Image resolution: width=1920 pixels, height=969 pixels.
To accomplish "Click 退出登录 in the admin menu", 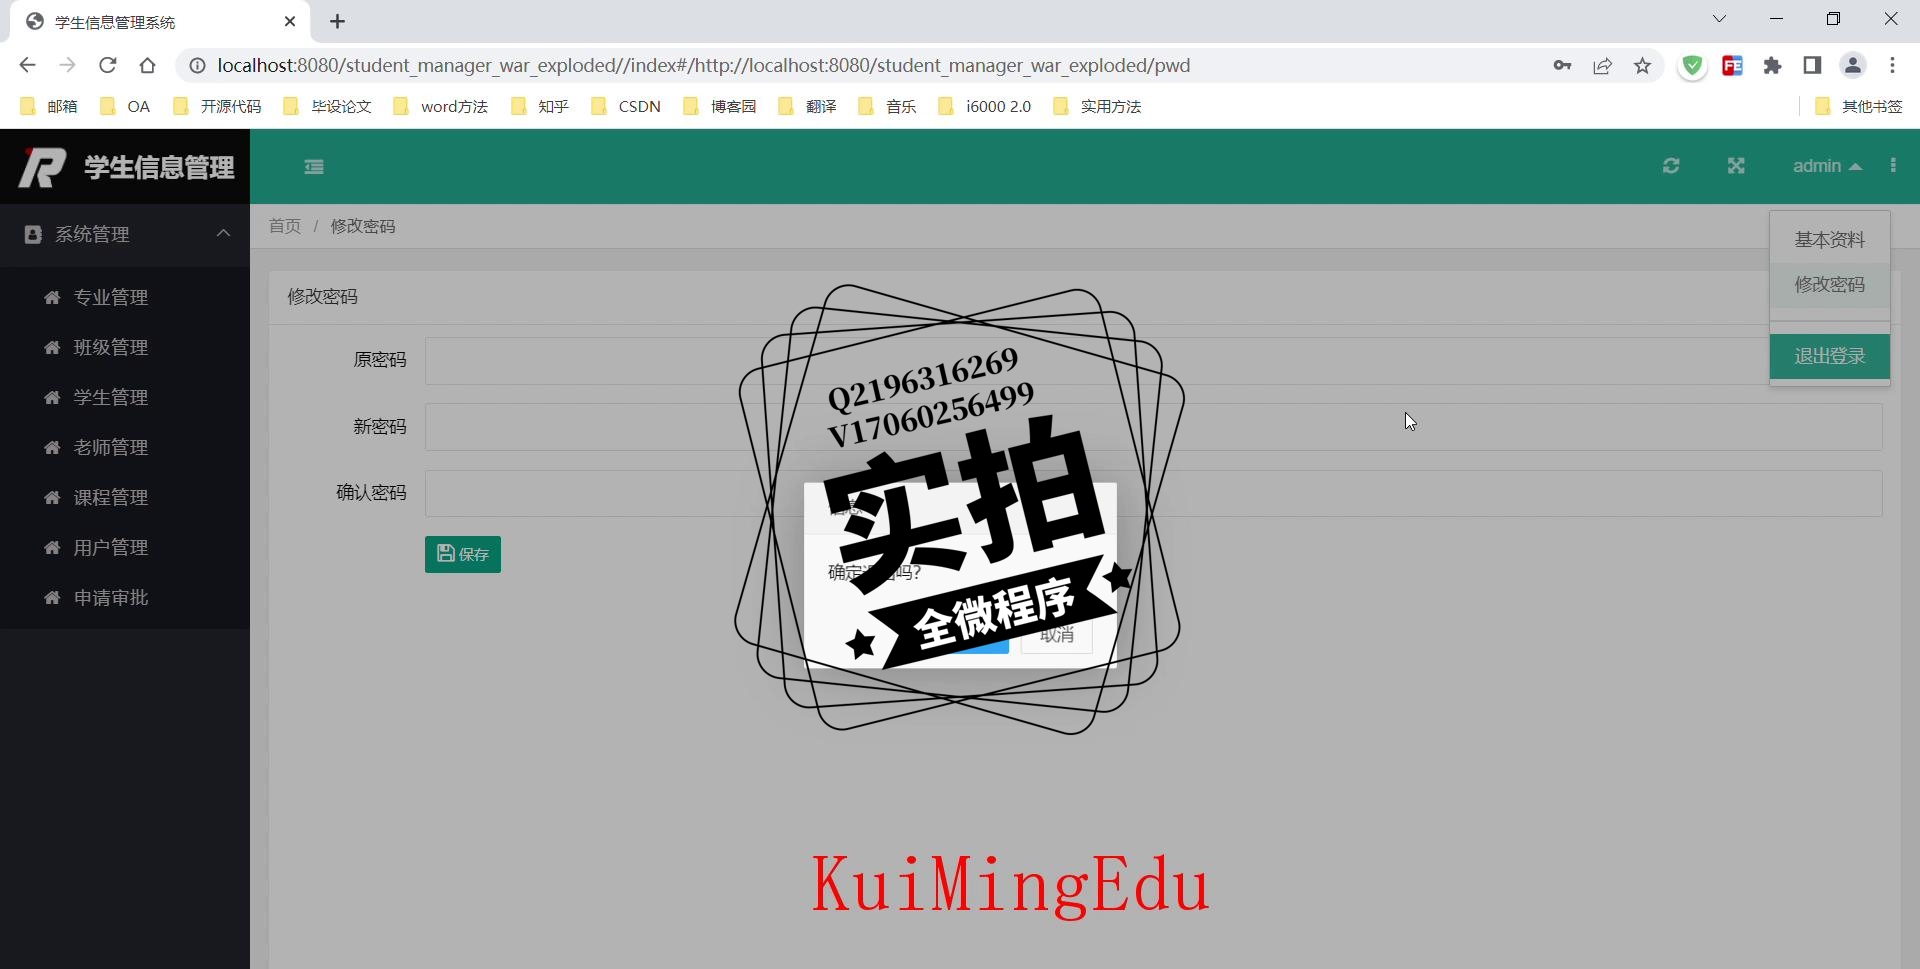I will click(x=1829, y=356).
